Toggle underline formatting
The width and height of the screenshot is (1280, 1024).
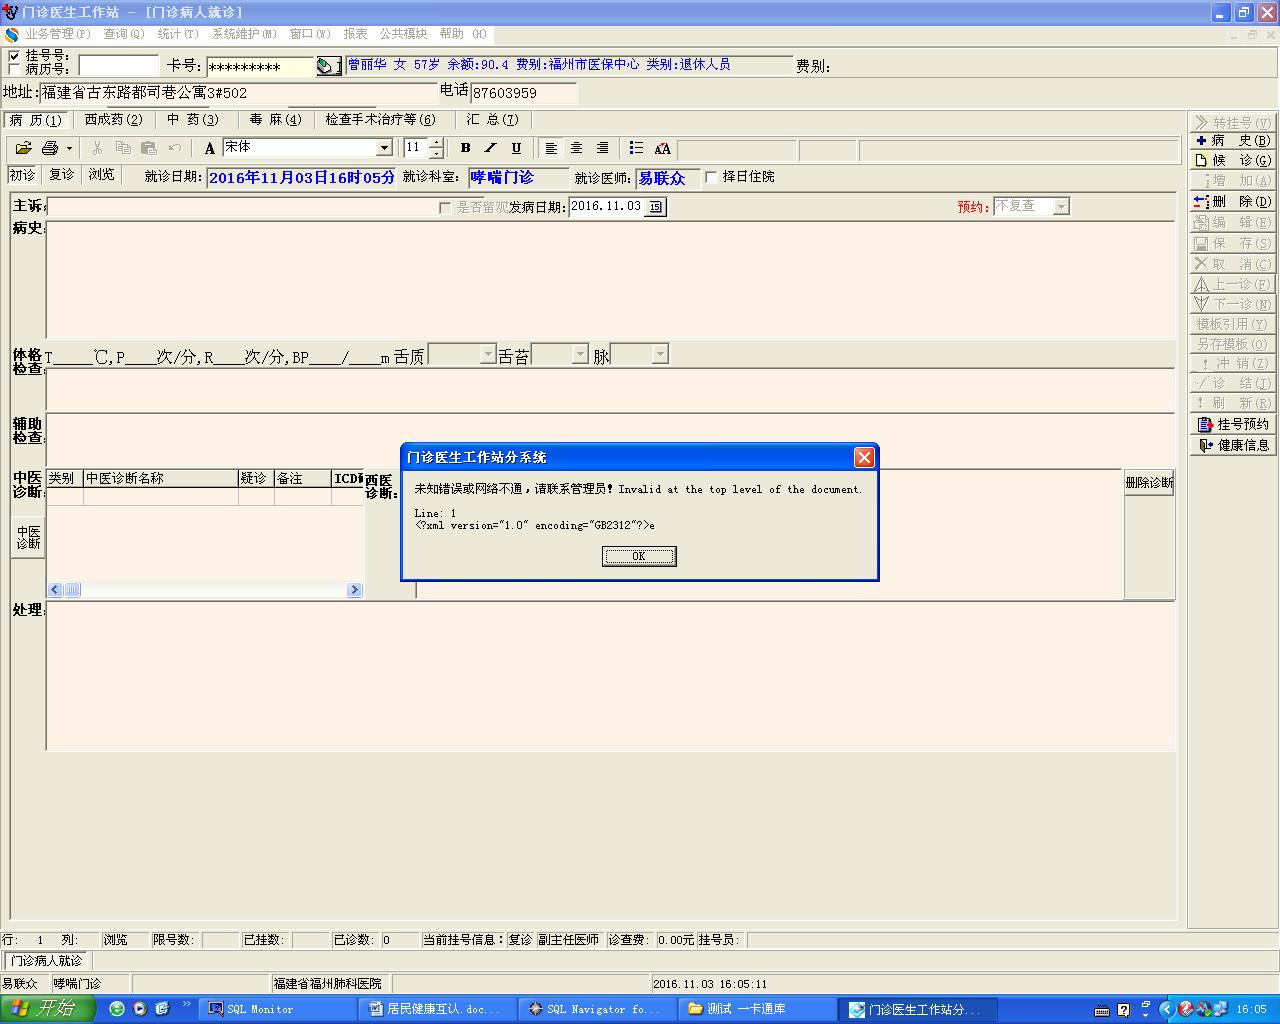[x=516, y=148]
